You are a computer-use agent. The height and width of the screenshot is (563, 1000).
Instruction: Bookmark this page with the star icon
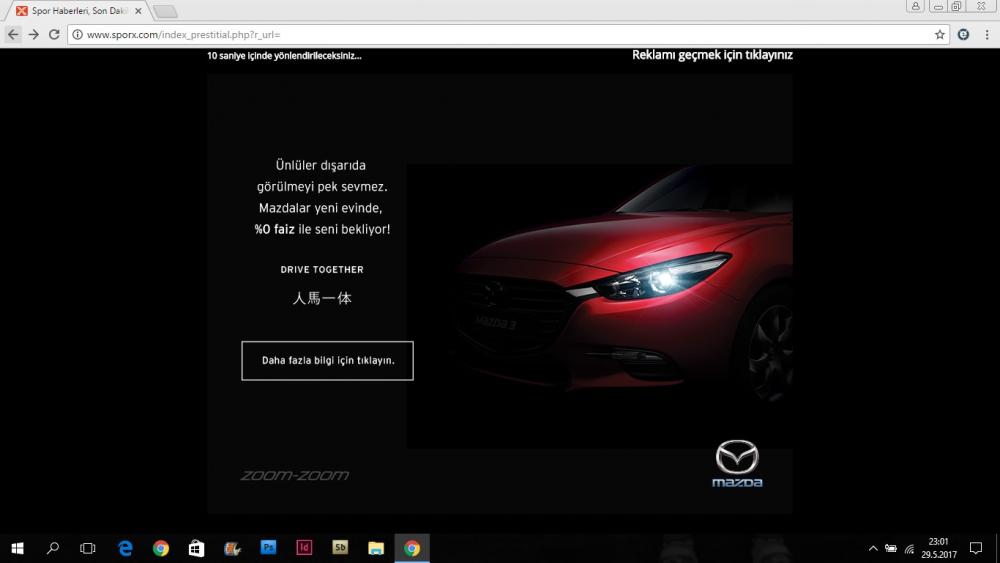point(939,34)
